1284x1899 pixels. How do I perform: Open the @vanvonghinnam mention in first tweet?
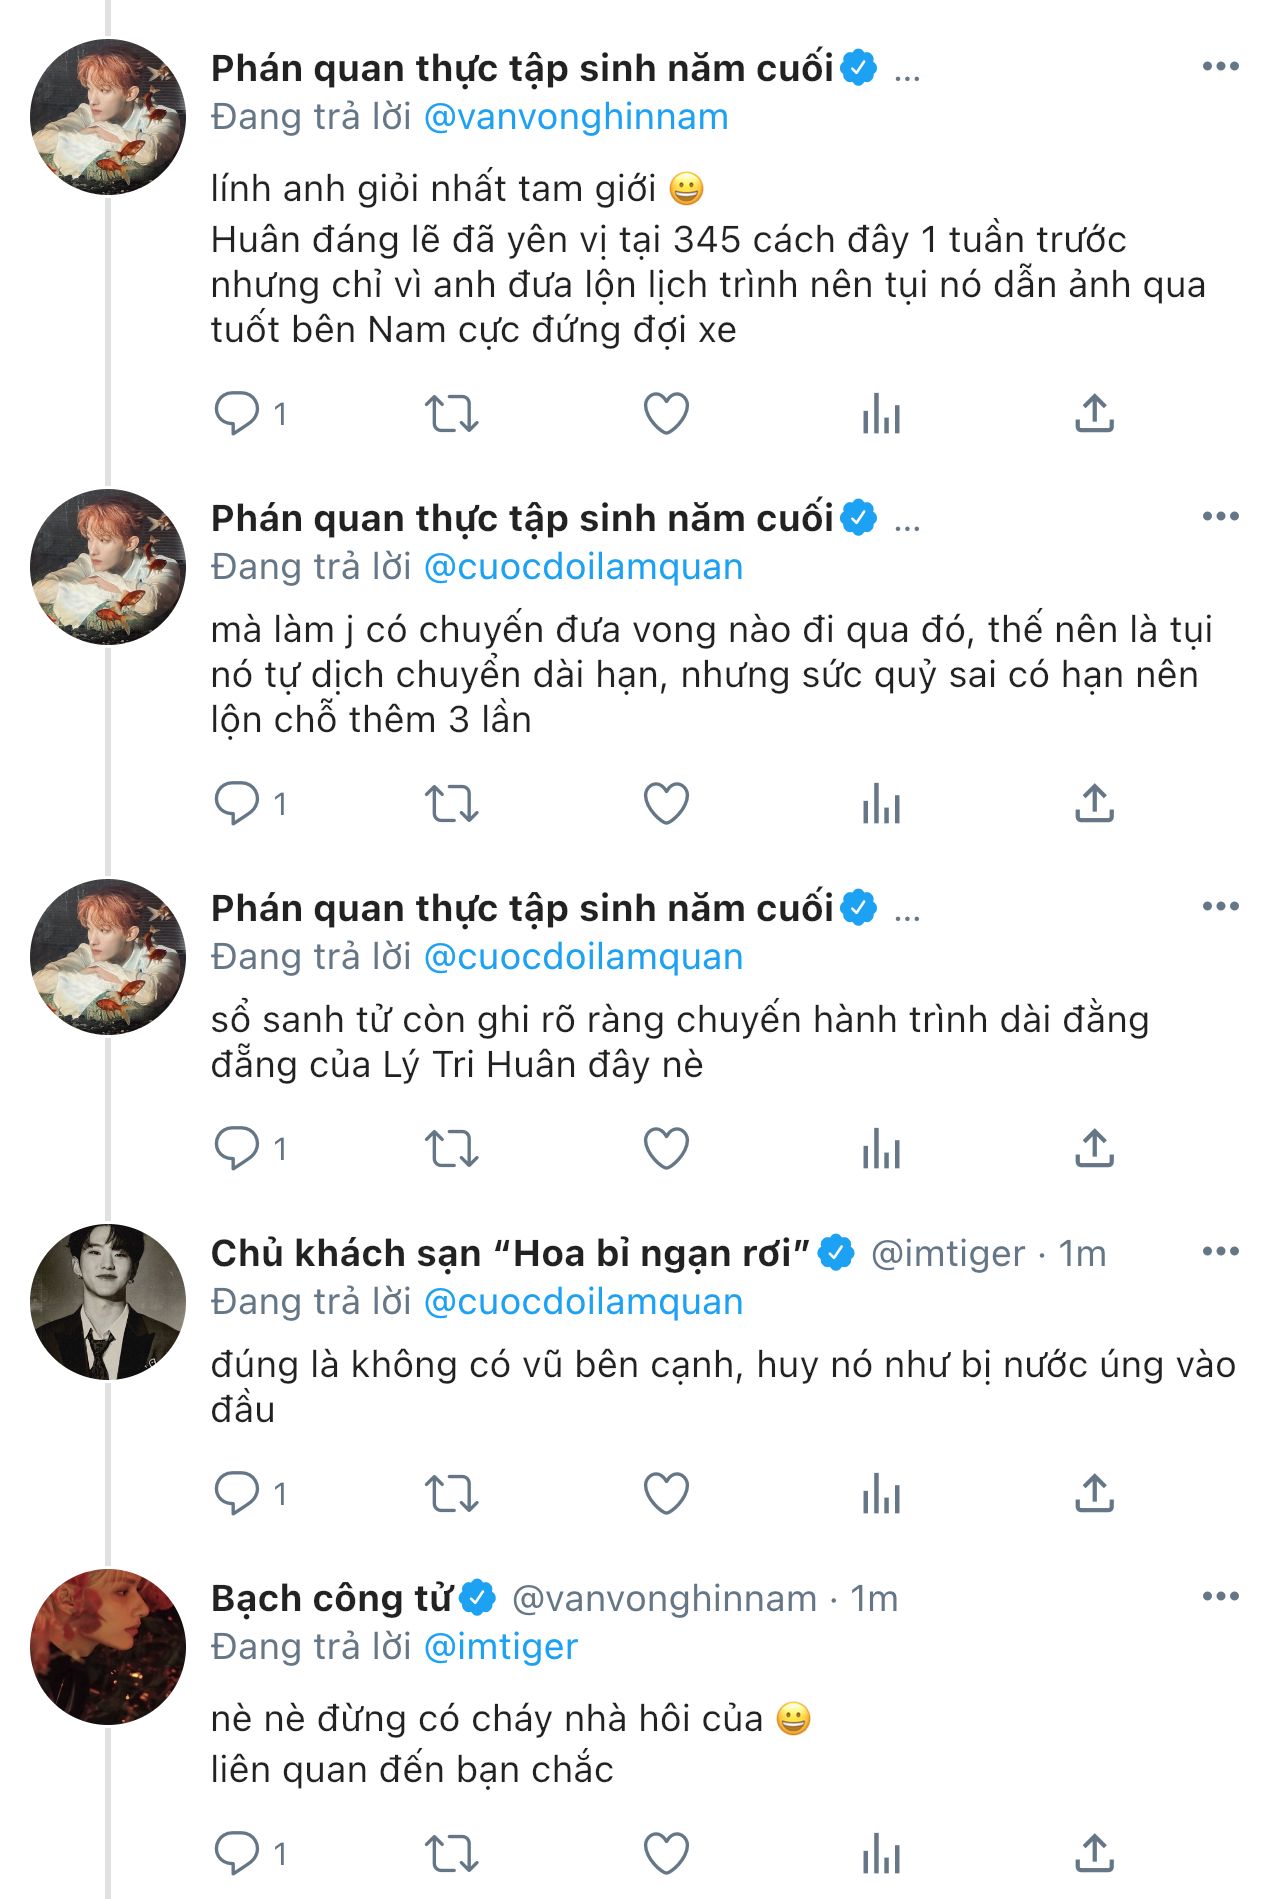576,117
